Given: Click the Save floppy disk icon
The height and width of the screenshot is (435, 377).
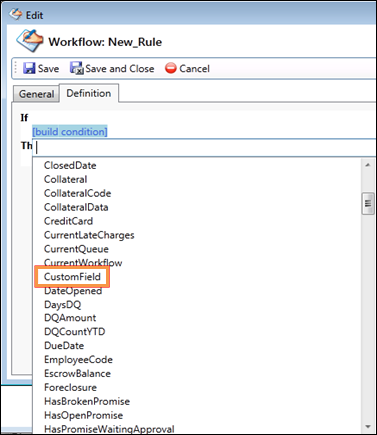Looking at the screenshot, I should coord(29,68).
